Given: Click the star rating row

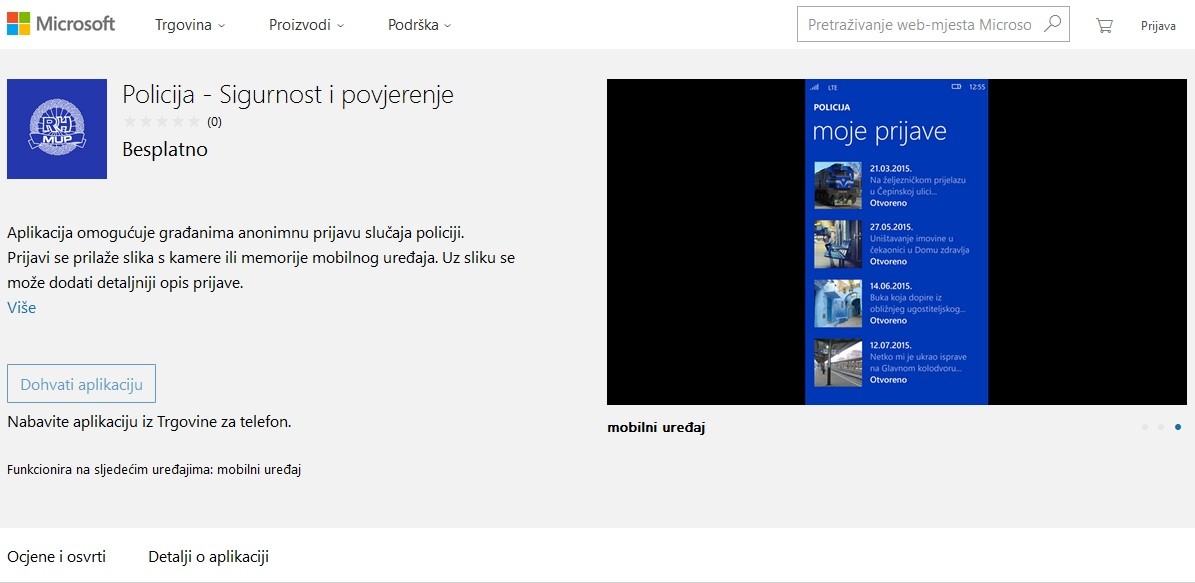Looking at the screenshot, I should [x=161, y=122].
